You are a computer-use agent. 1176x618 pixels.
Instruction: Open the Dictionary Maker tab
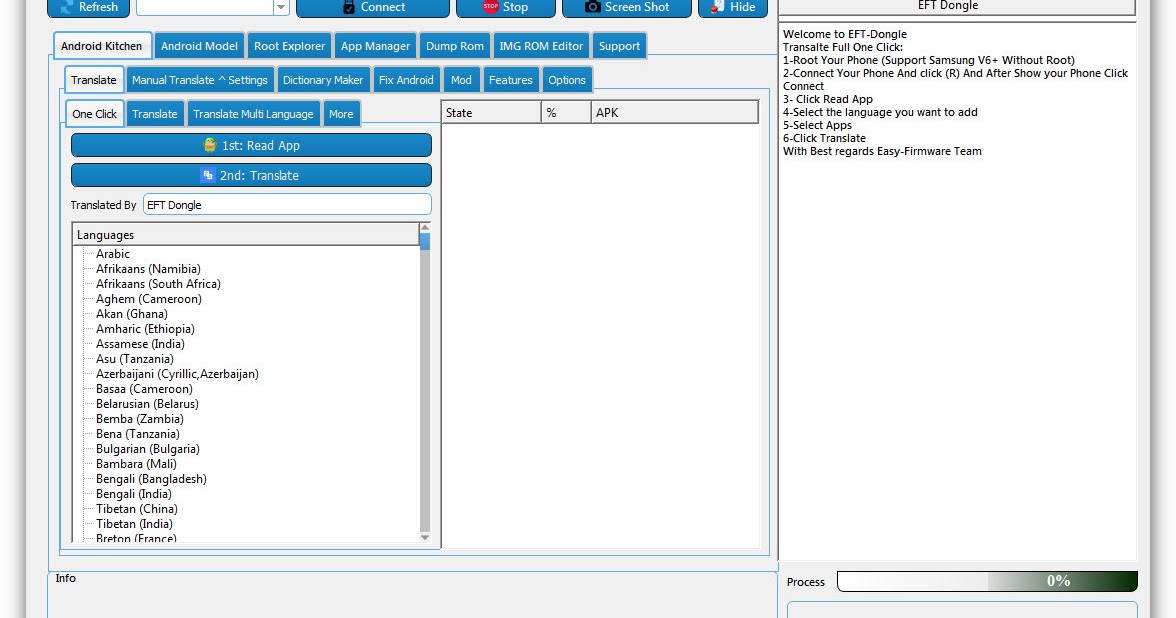[322, 80]
